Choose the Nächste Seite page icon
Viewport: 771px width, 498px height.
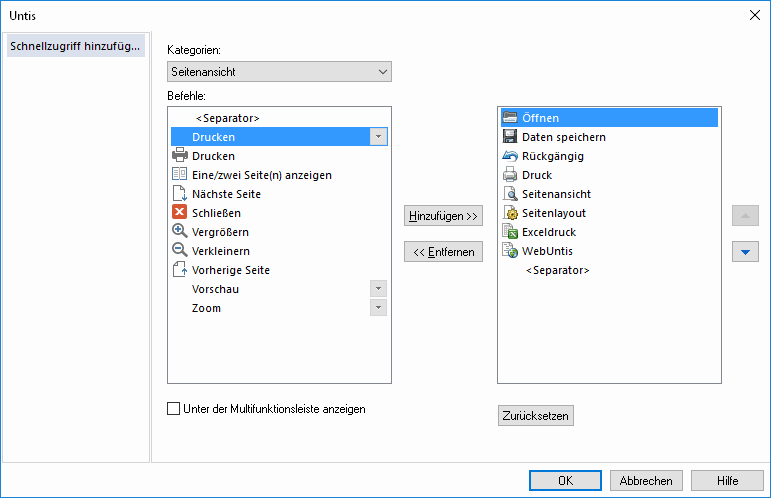[179, 193]
